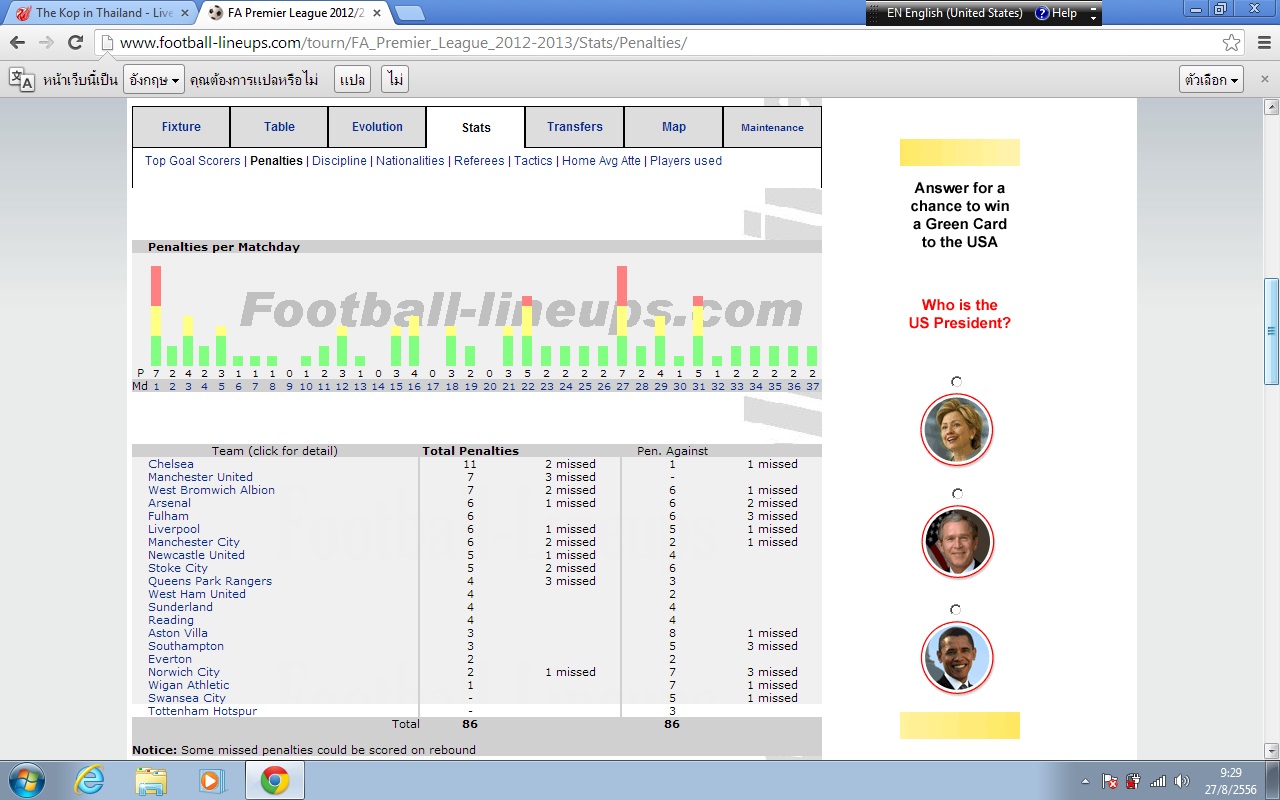Open the volume control in the tray
Screen dimensions: 1280x800
tap(1182, 781)
